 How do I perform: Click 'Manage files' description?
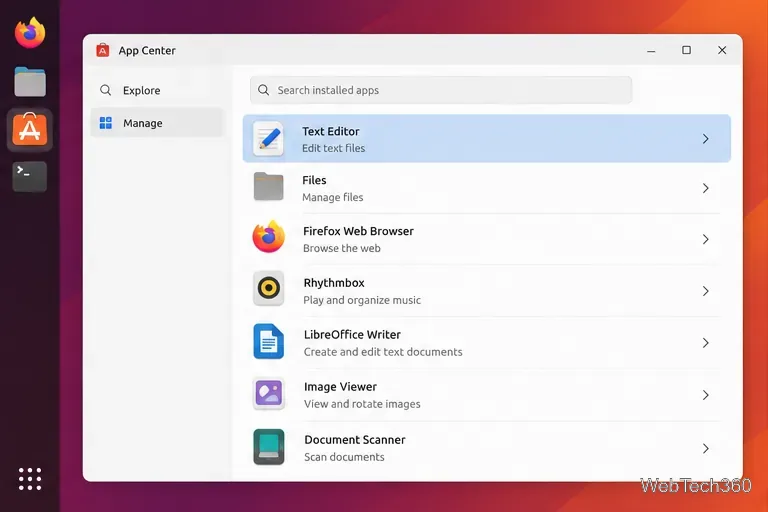(333, 197)
